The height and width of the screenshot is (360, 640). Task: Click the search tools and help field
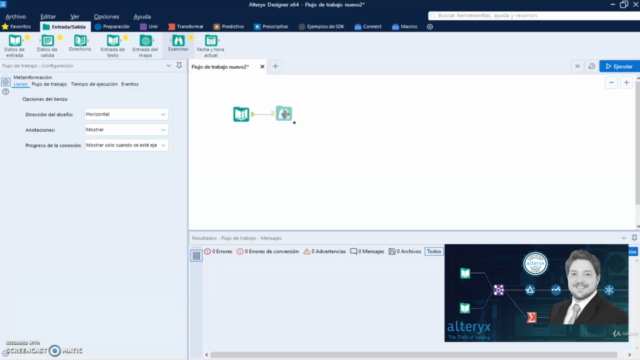coord(534,16)
